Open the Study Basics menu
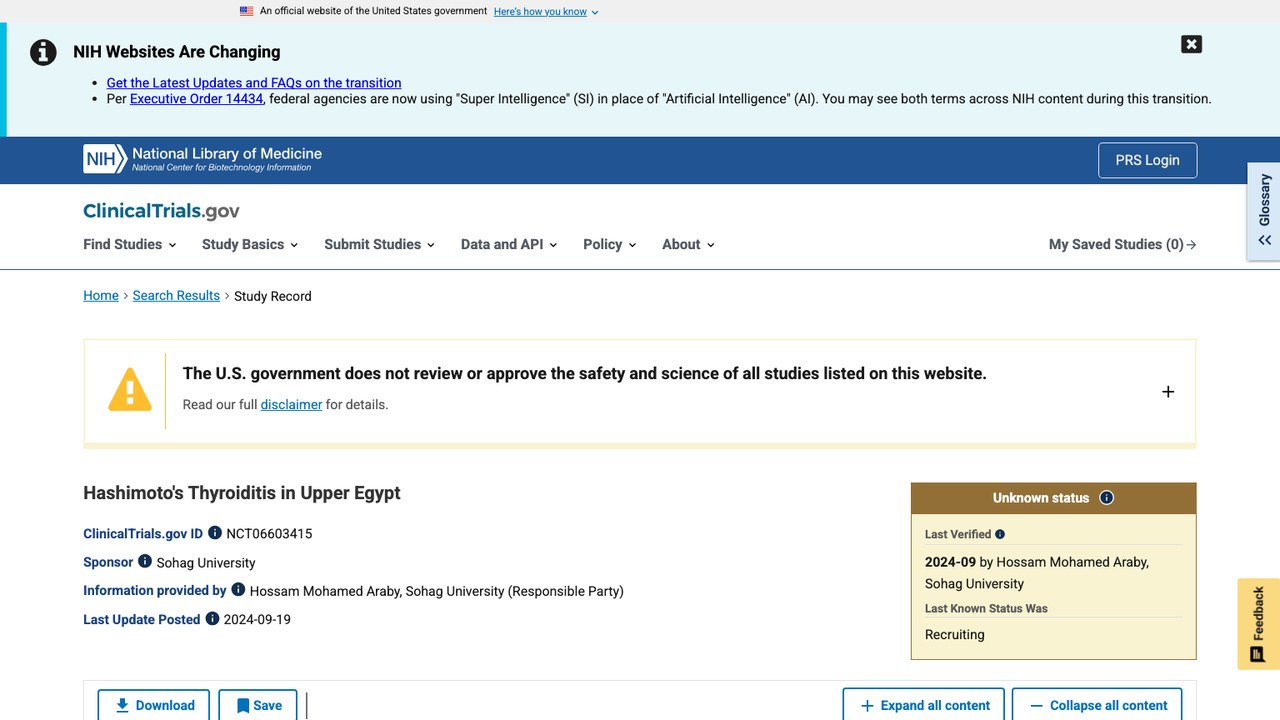This screenshot has height=720, width=1280. click(x=250, y=244)
